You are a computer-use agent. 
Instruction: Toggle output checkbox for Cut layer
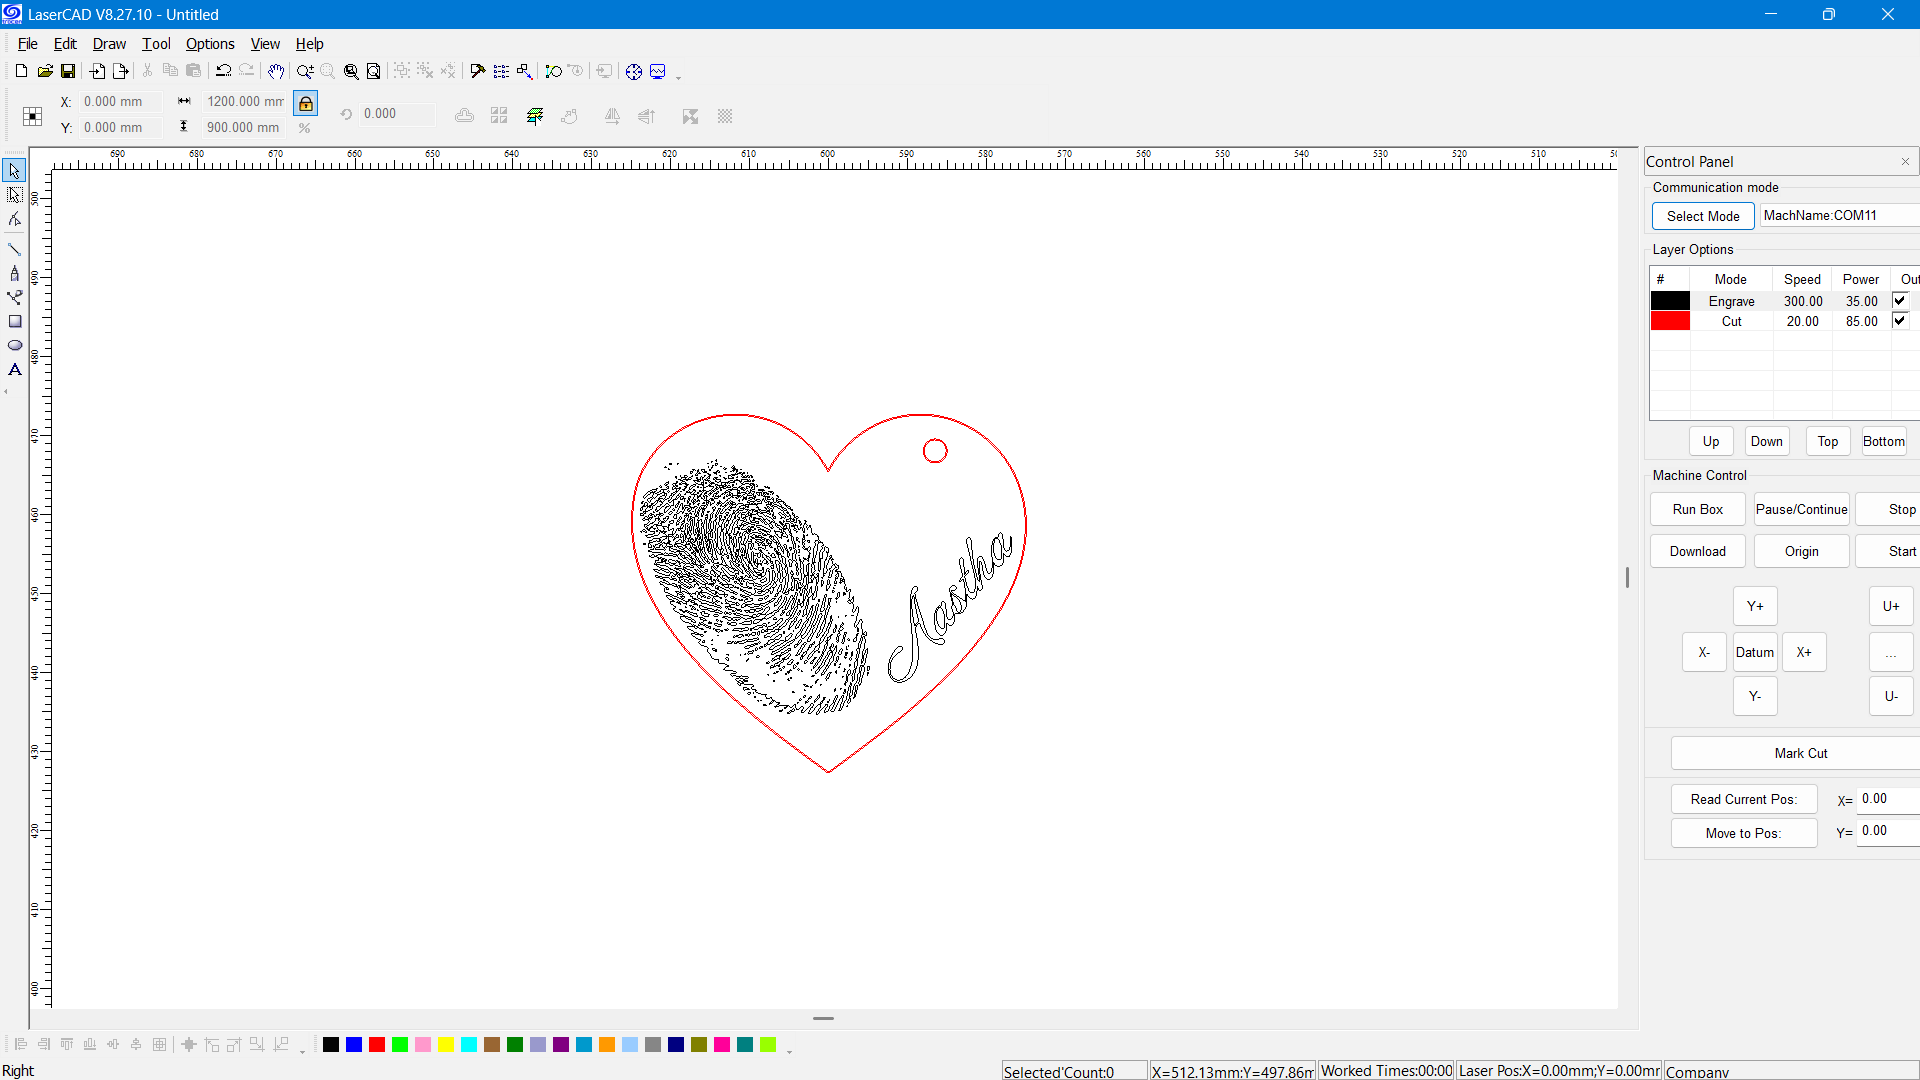tap(1900, 320)
